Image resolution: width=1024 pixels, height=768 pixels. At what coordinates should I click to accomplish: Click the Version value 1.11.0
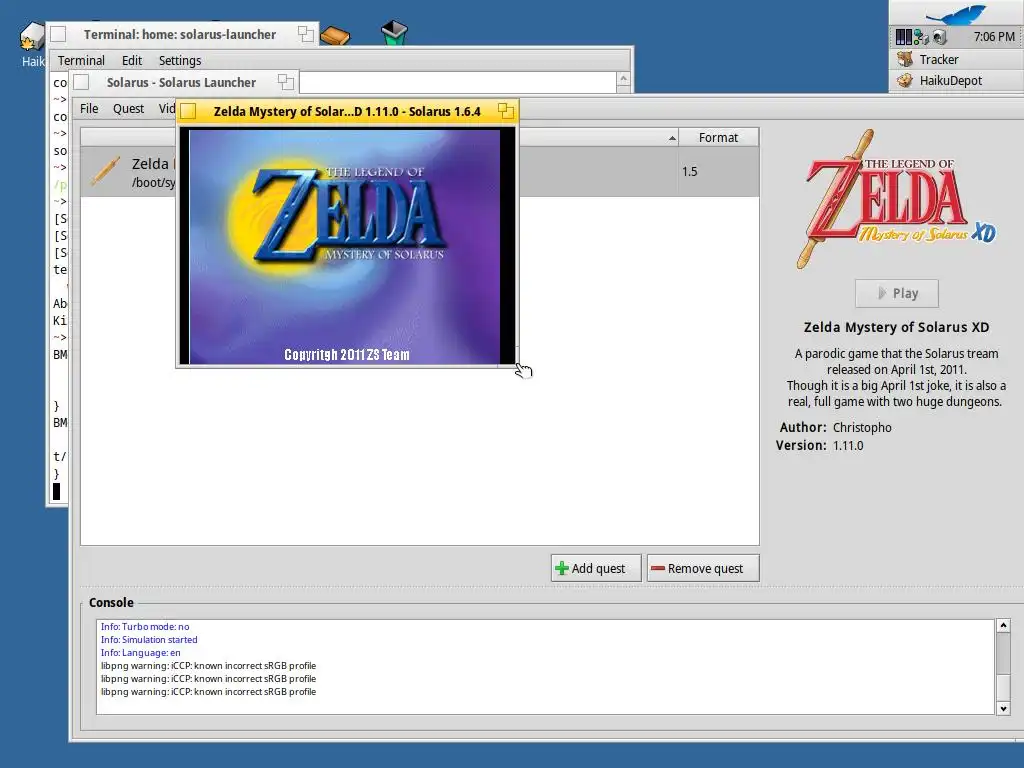pos(848,445)
